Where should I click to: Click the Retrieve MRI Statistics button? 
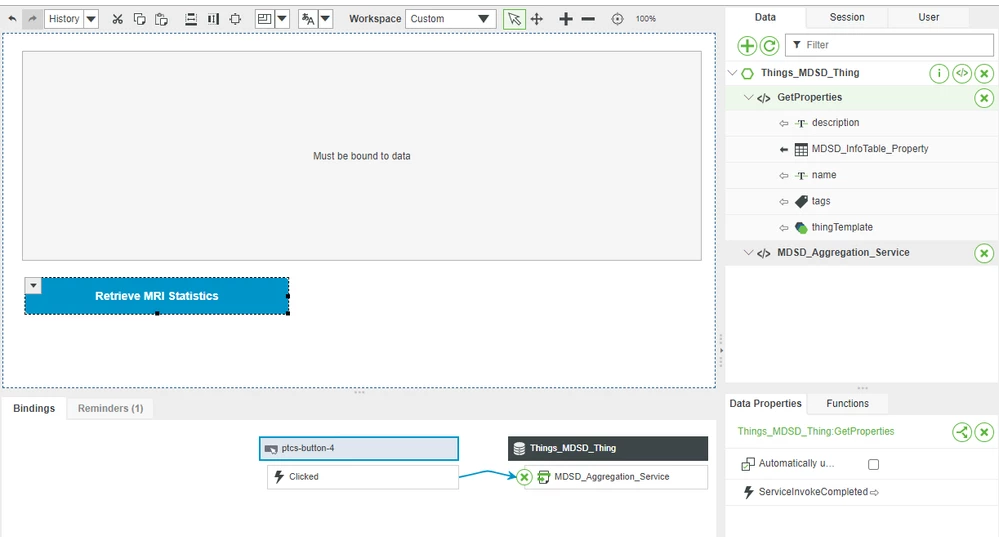coord(157,296)
